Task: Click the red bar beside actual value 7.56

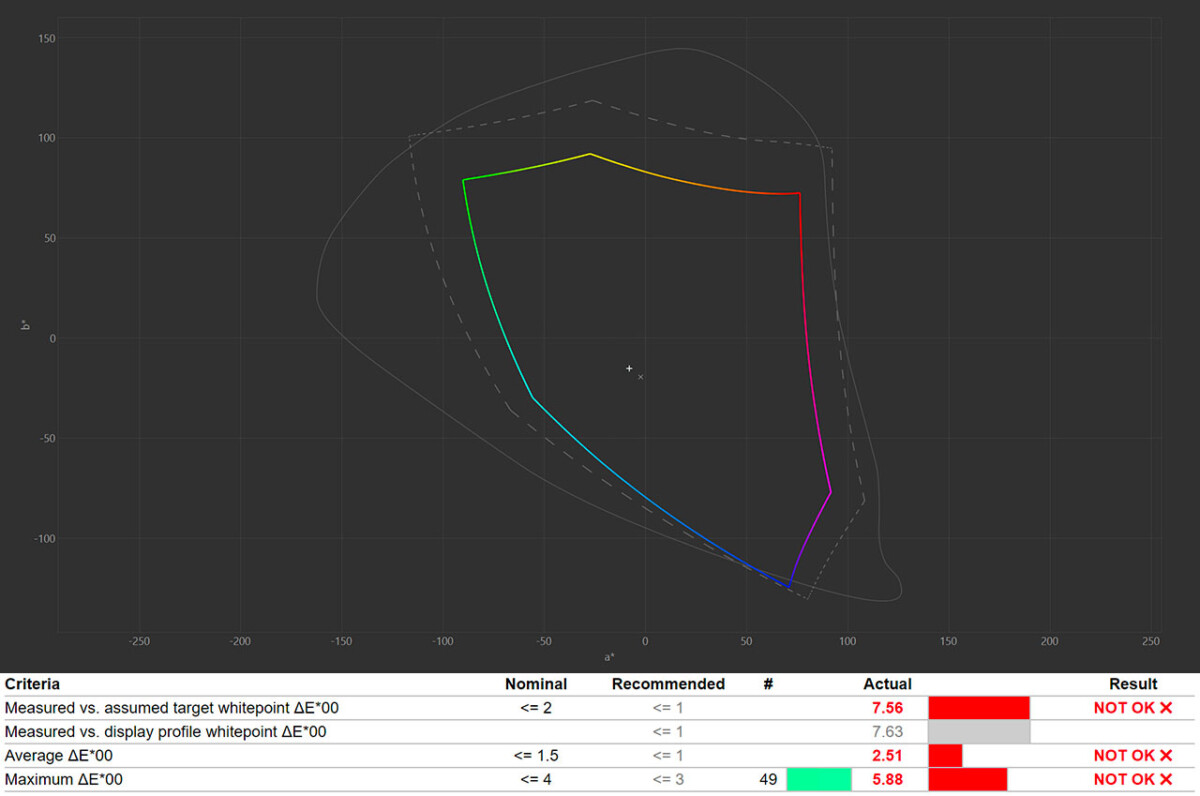Action: 978,708
